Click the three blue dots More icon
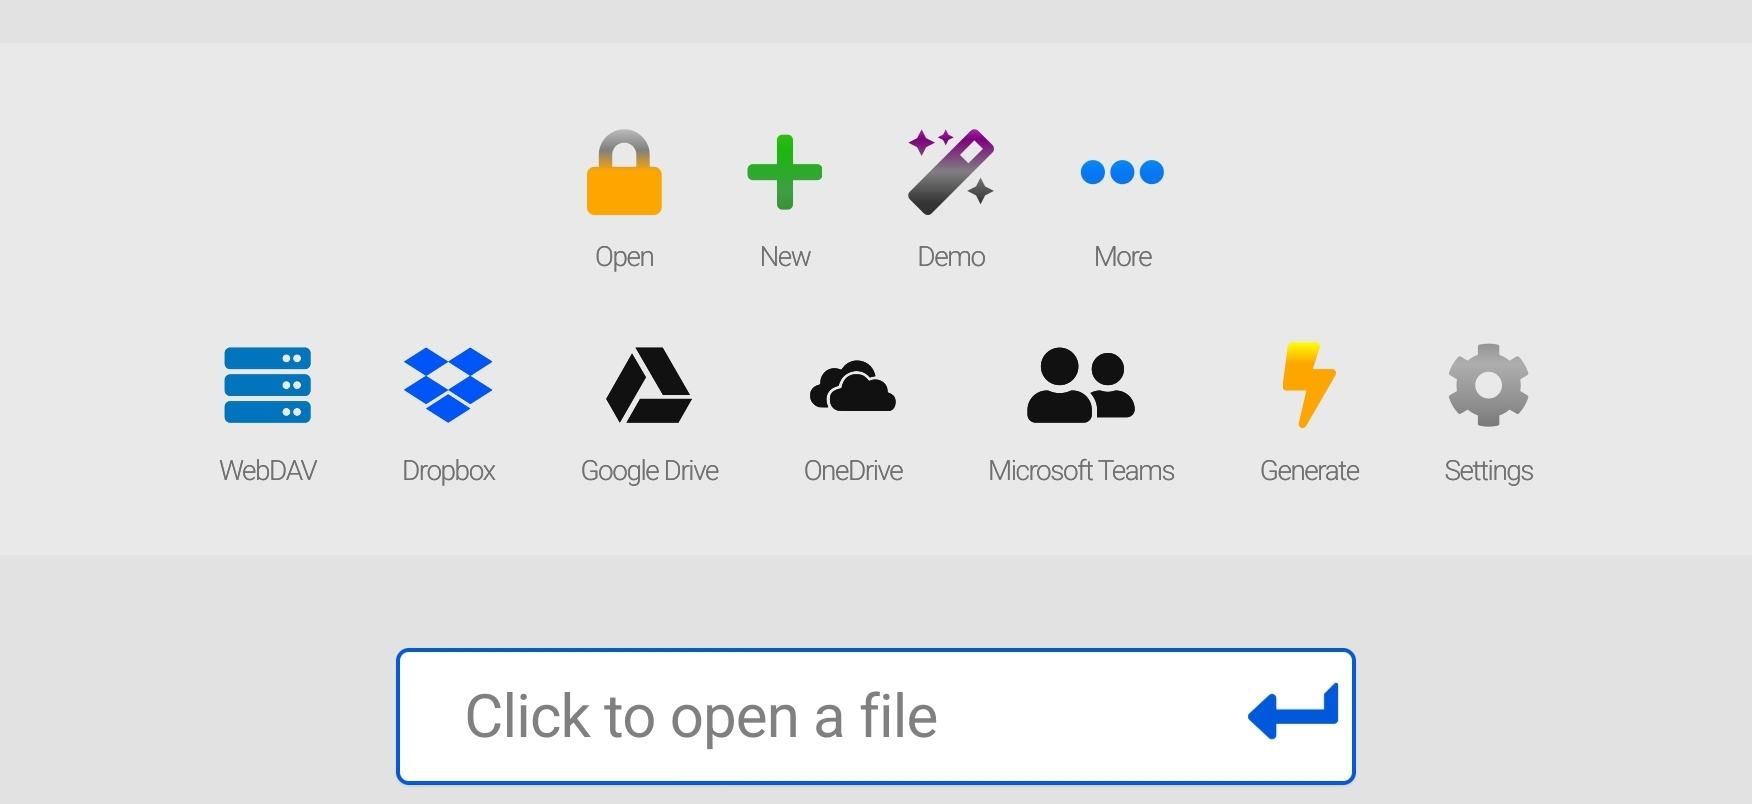Screen dimensions: 1752x804 [1122, 172]
